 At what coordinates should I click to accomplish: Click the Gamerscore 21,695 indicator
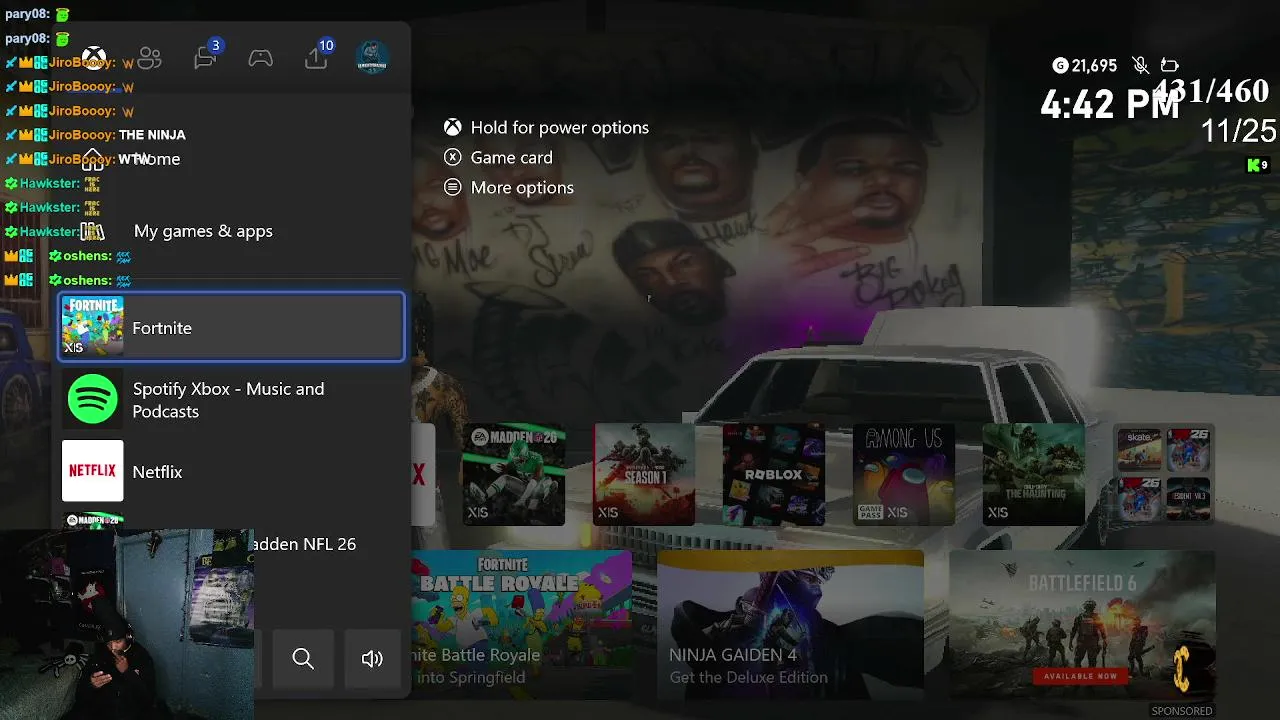(x=1084, y=66)
